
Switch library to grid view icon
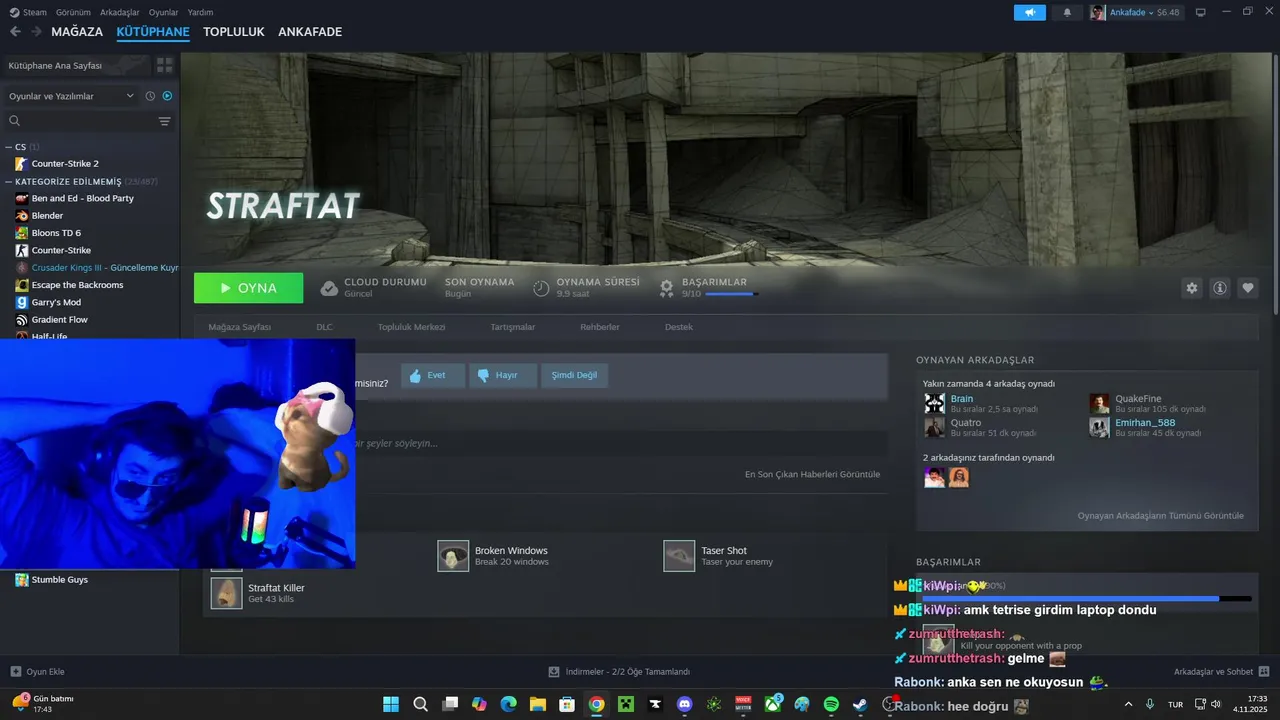click(165, 65)
